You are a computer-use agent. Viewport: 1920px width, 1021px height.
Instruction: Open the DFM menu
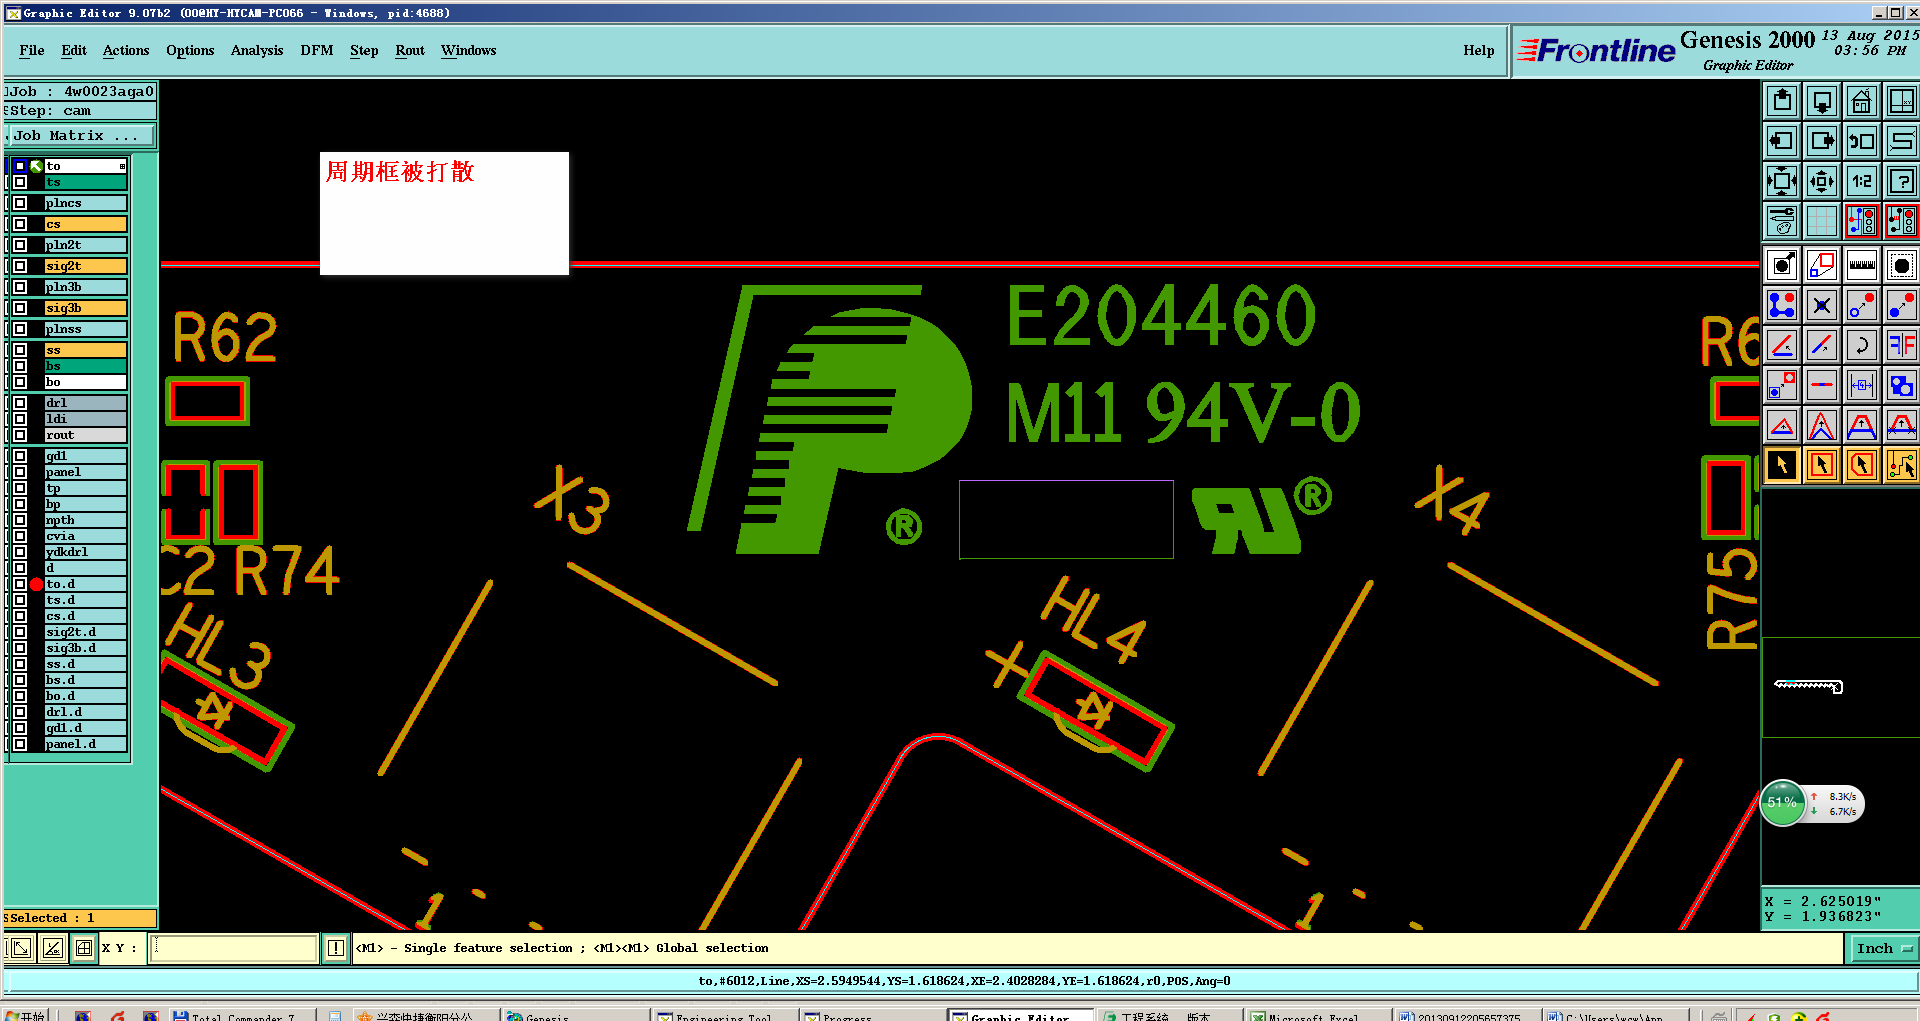[317, 51]
